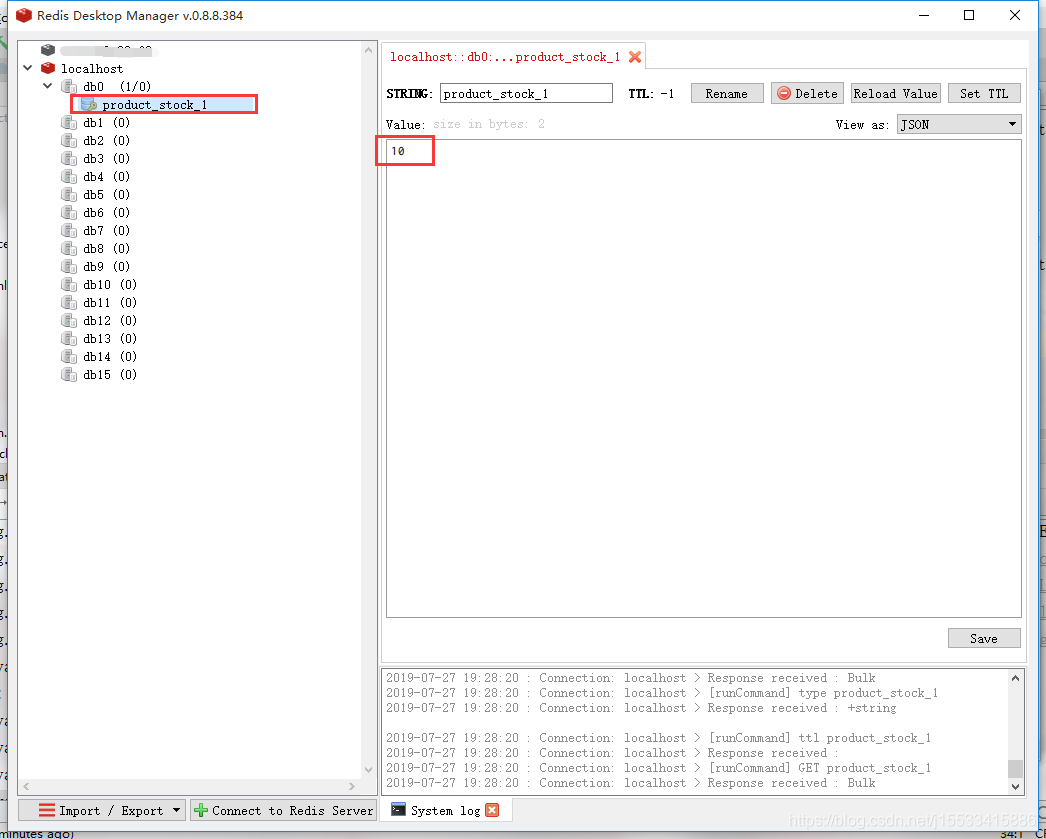Click the tree horizontal scroll left arrow
The image size is (1046, 839).
point(27,786)
